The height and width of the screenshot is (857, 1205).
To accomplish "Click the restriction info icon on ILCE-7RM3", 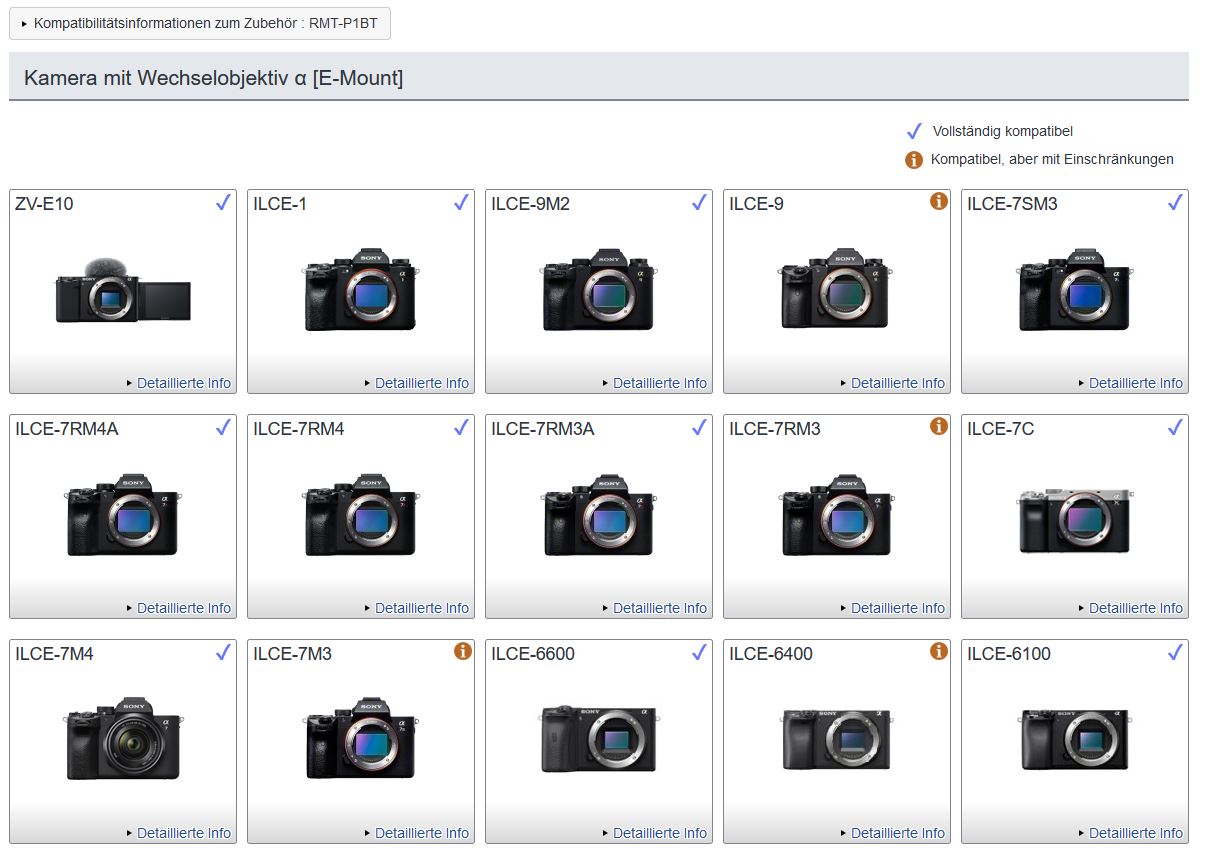I will pyautogui.click(x=938, y=426).
